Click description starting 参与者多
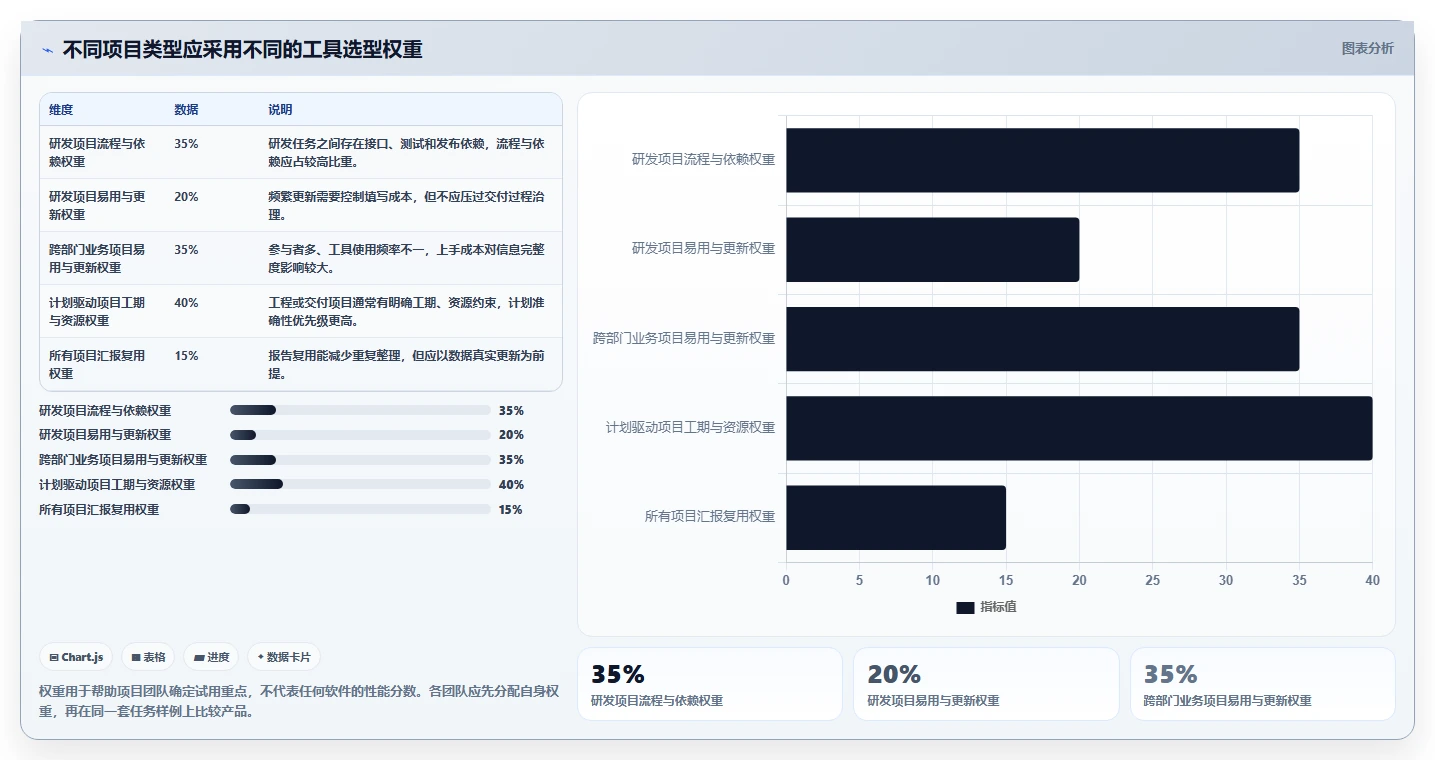The image size is (1435, 760). (406, 258)
